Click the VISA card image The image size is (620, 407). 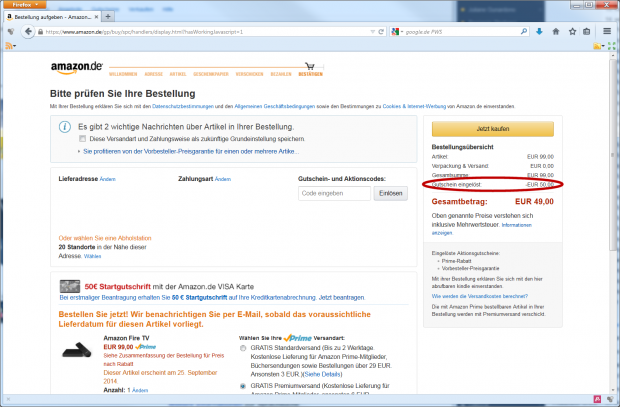70,286
